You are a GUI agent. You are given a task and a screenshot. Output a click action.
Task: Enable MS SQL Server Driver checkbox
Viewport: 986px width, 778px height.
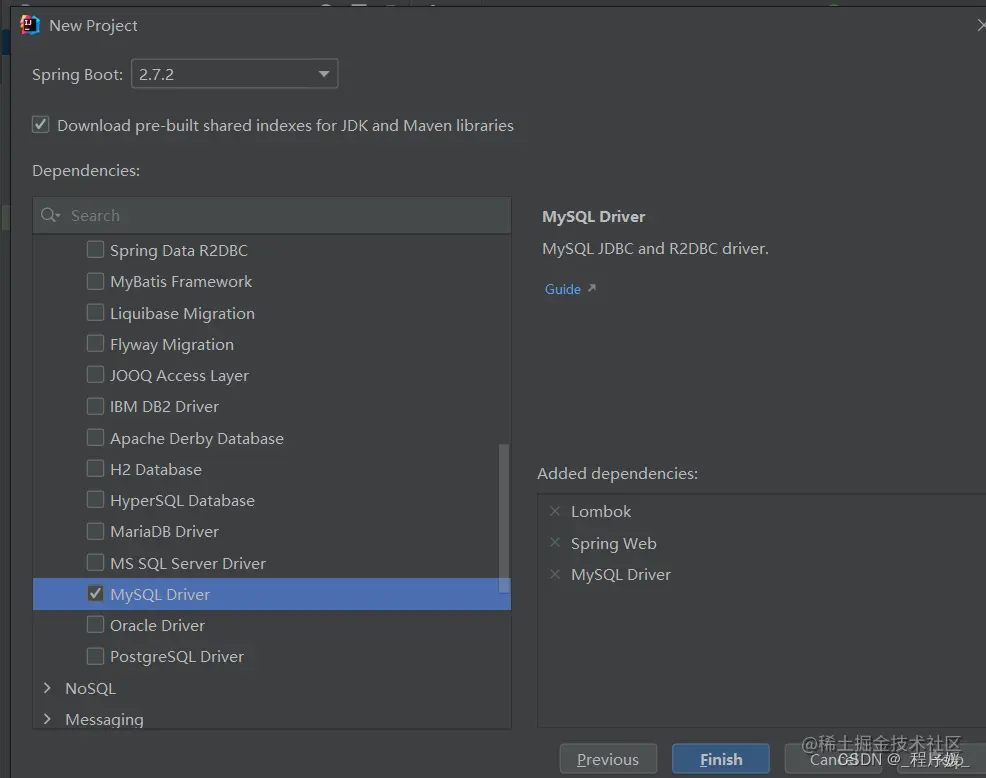coord(95,562)
